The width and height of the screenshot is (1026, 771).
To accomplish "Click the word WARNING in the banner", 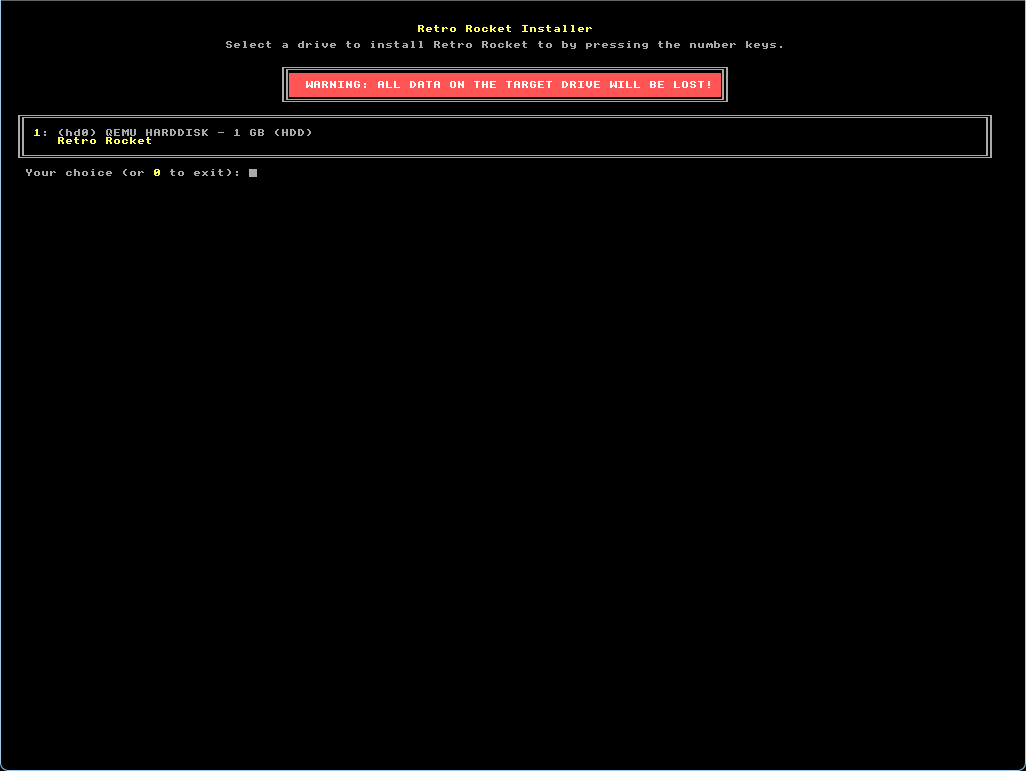I will (336, 85).
